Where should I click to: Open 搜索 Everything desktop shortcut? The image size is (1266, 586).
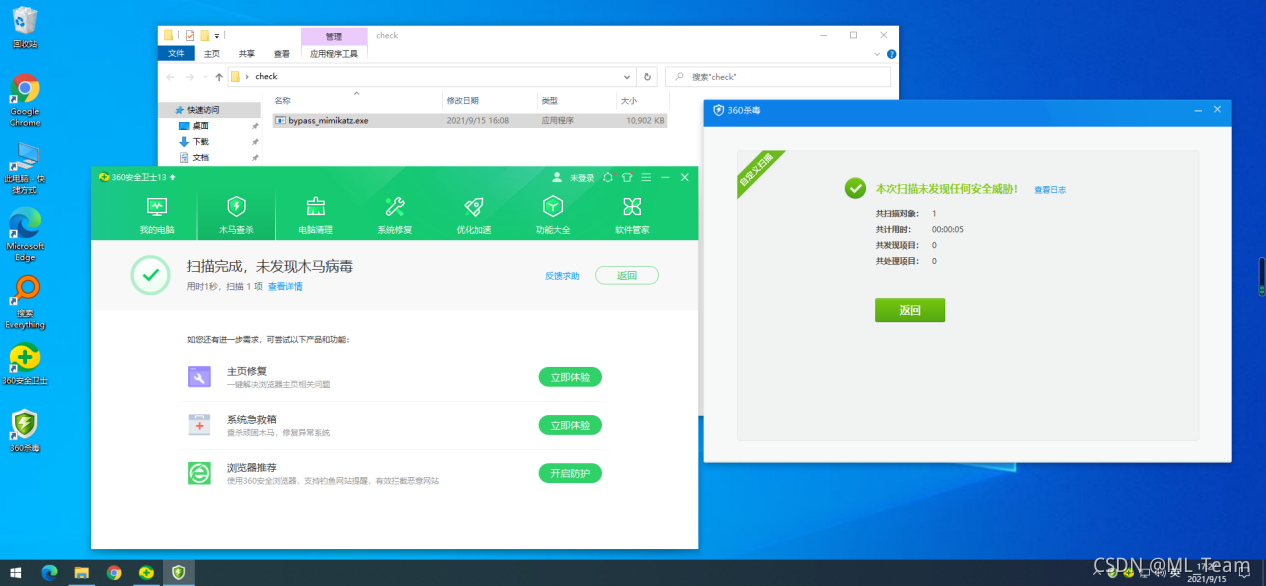coord(25,302)
